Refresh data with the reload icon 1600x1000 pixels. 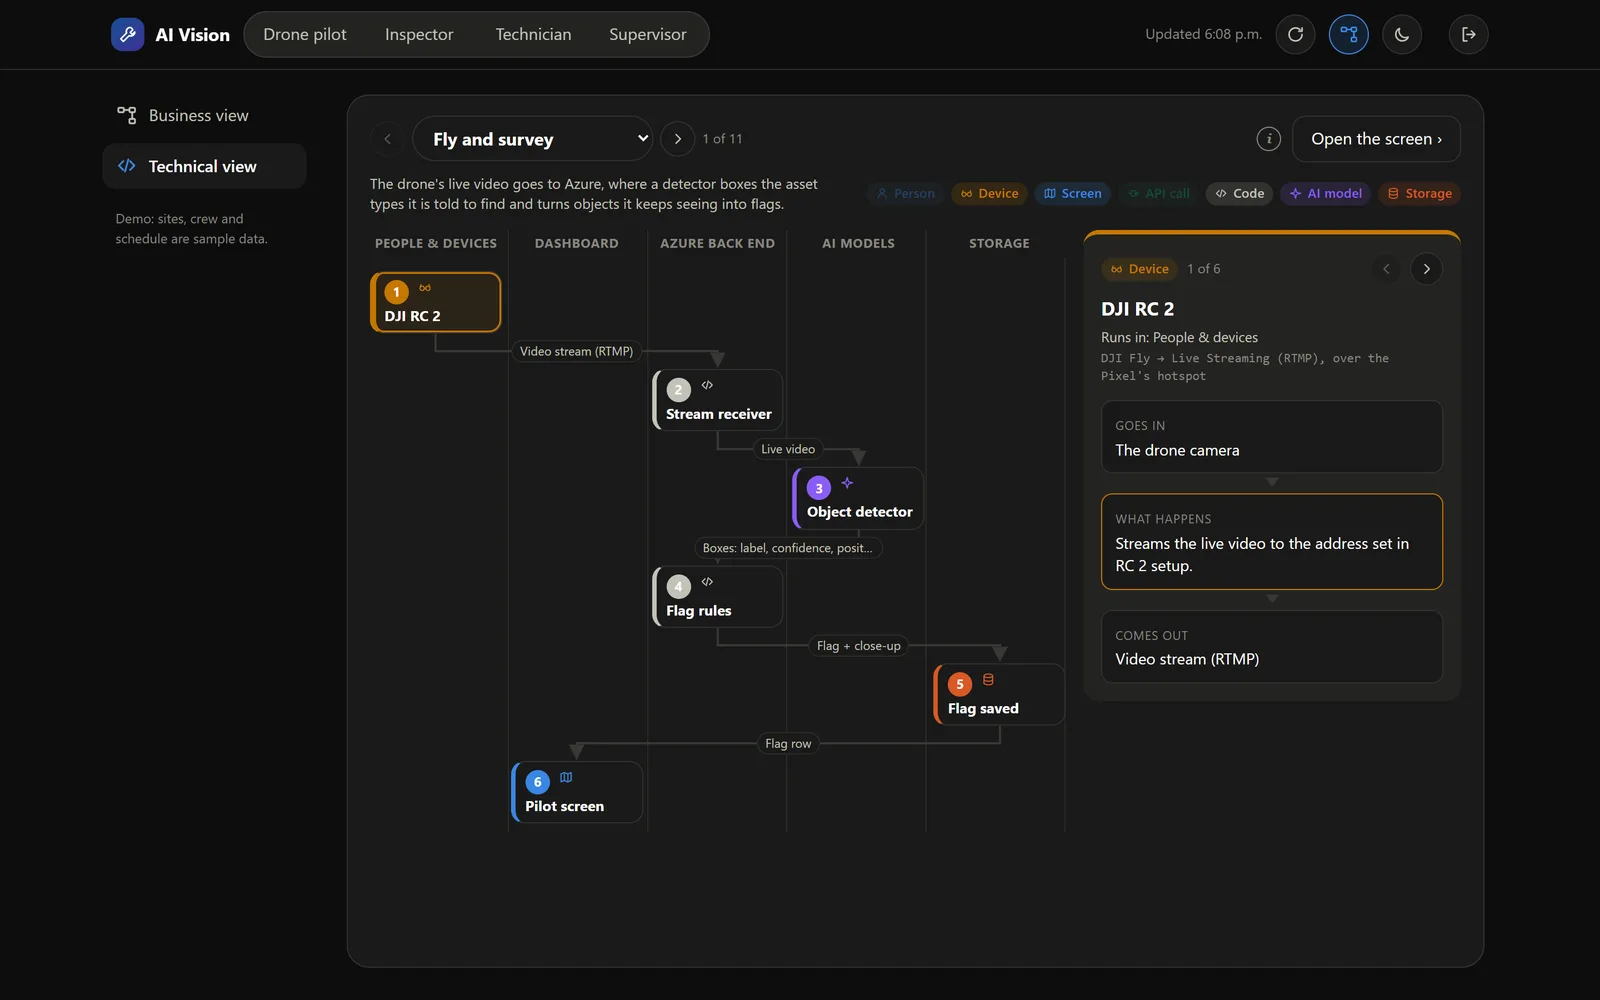(x=1295, y=34)
